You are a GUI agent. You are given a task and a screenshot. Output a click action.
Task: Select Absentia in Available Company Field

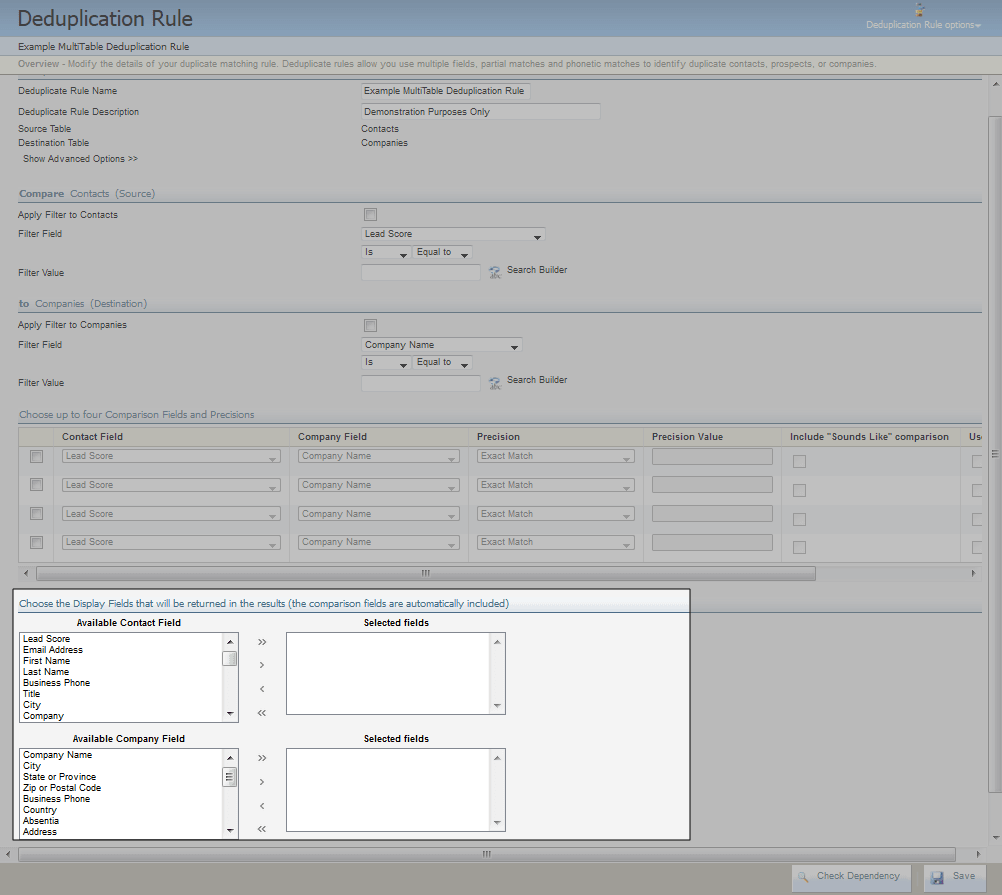[41, 821]
